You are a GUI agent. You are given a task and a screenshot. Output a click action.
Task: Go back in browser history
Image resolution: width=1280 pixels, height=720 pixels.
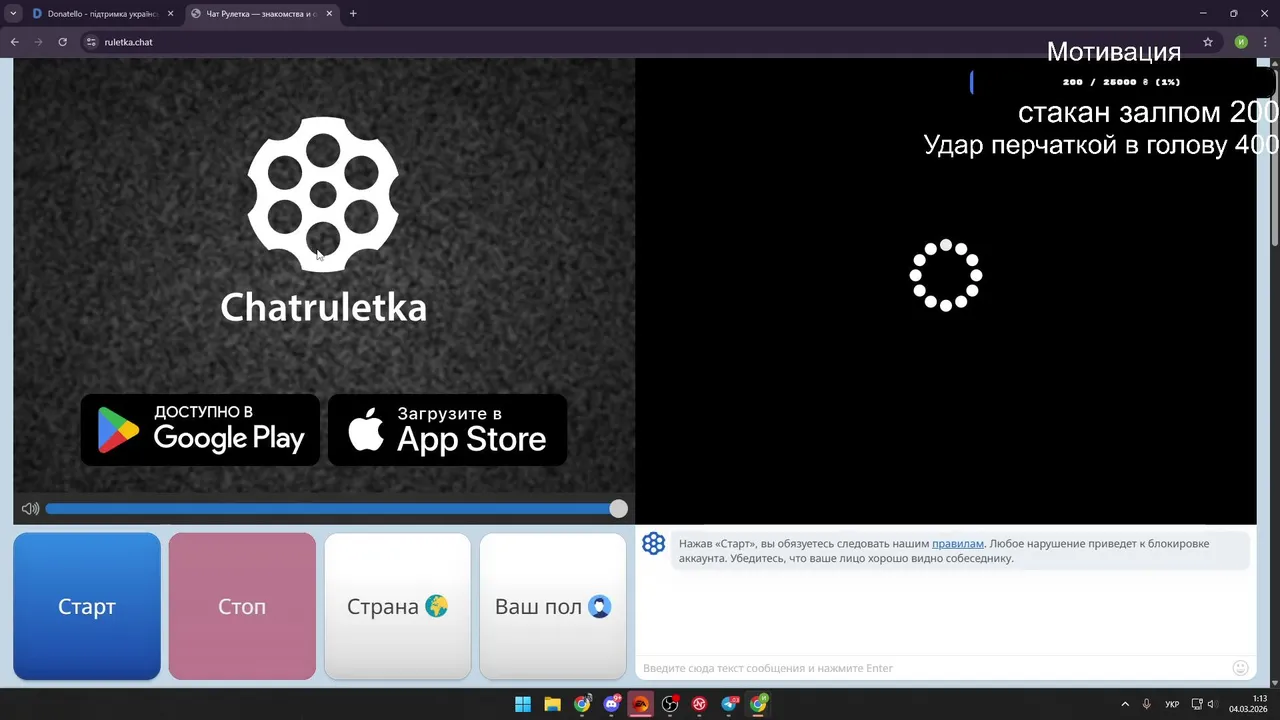coord(14,42)
